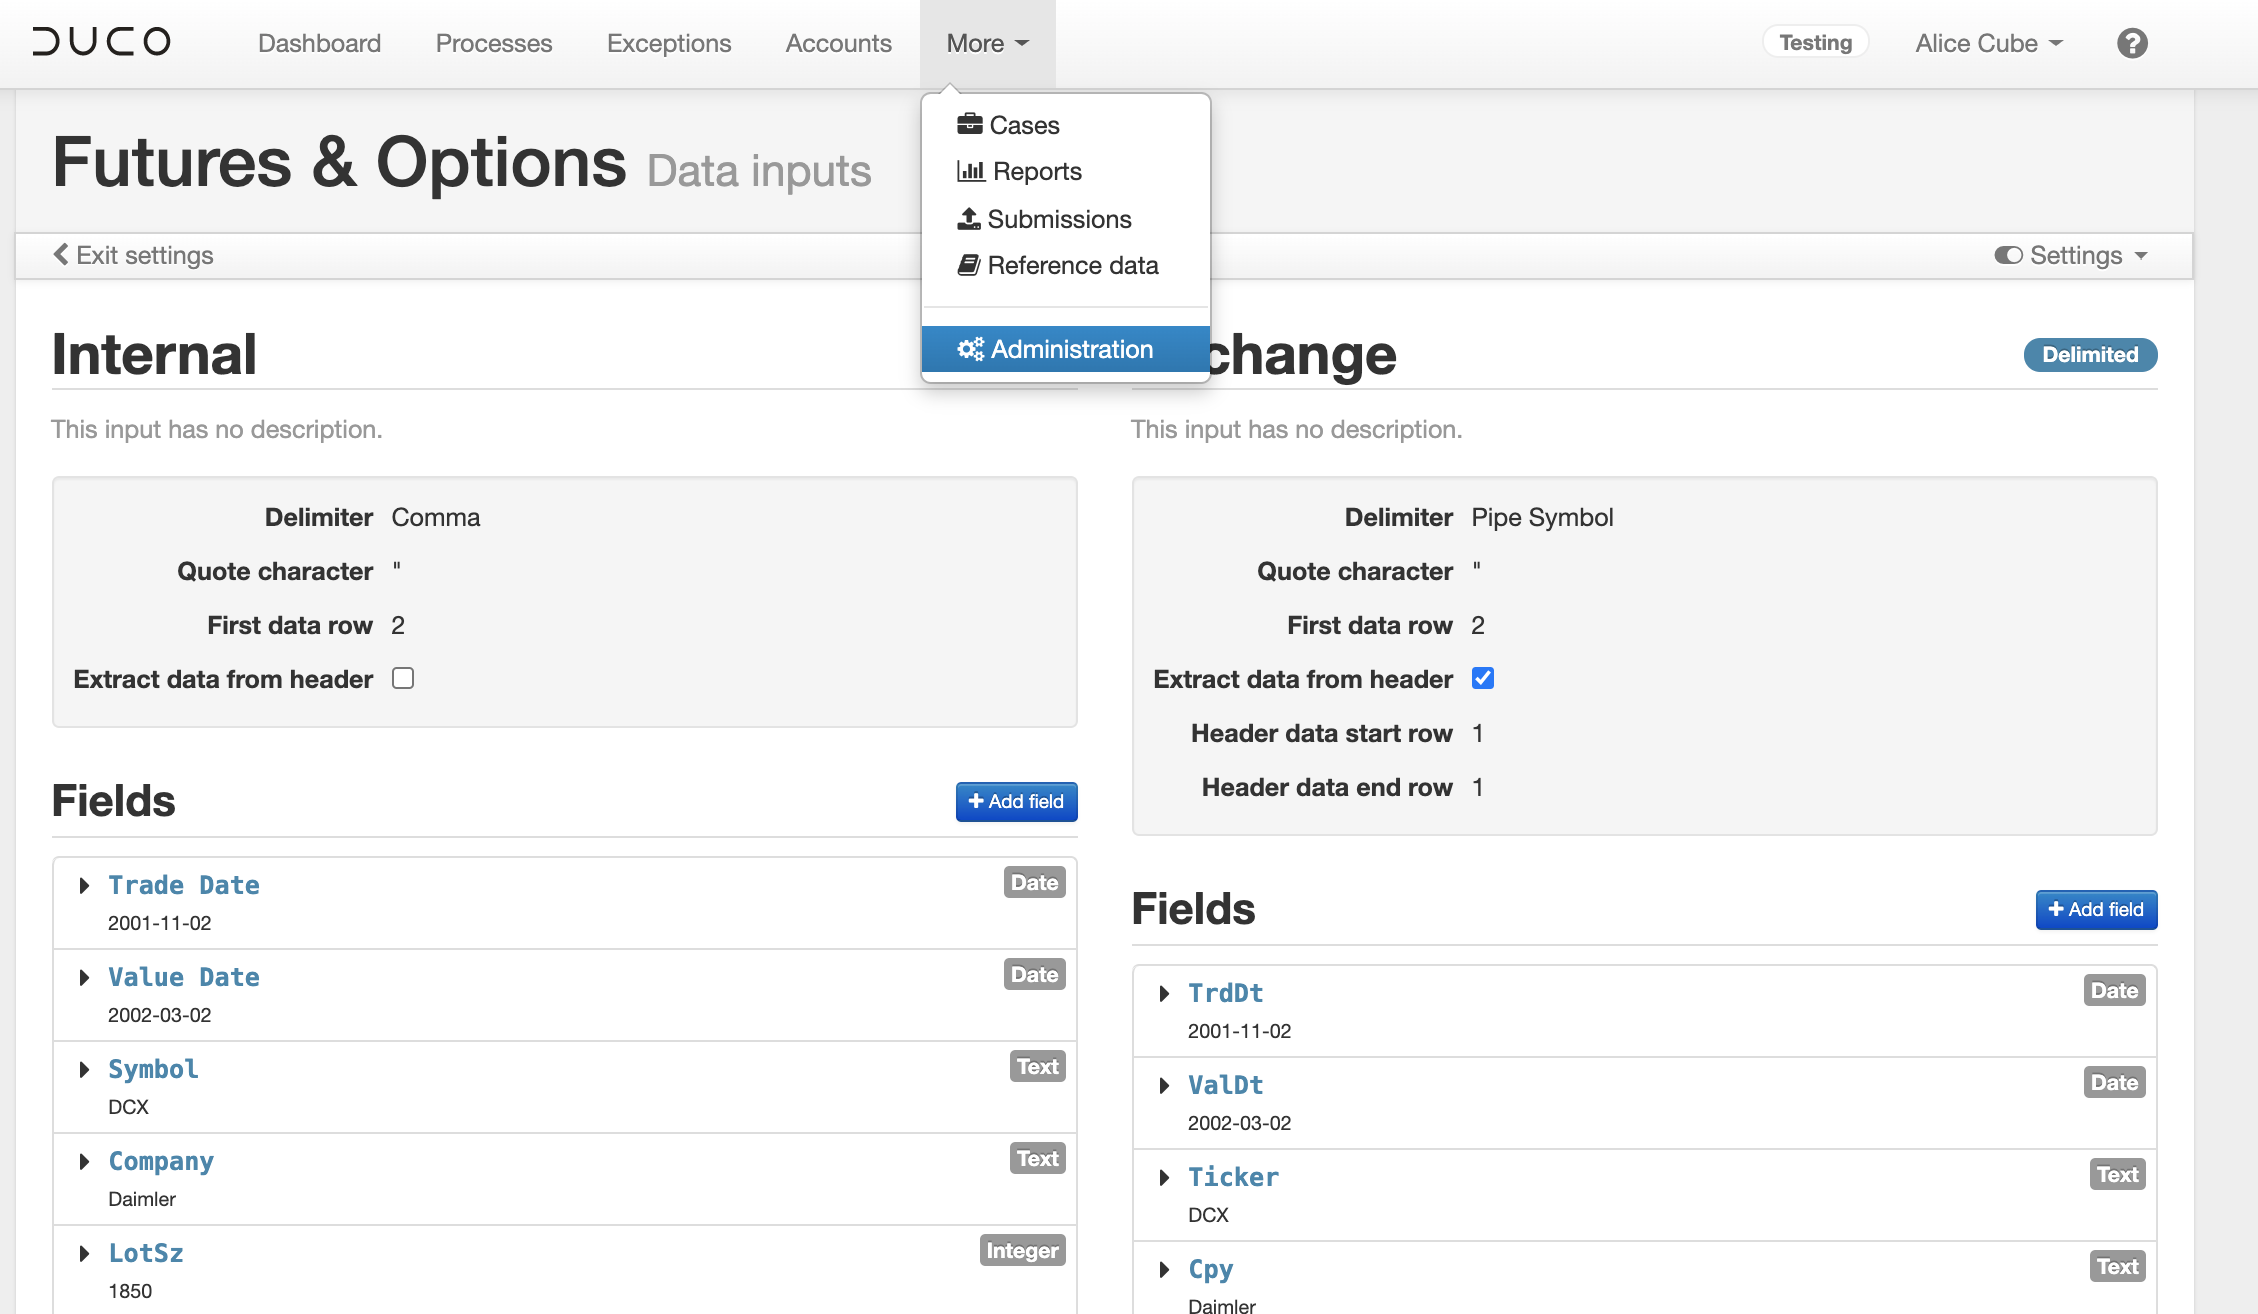This screenshot has width=2258, height=1314.
Task: Click Add field under Exchange Fields
Action: coord(2096,909)
